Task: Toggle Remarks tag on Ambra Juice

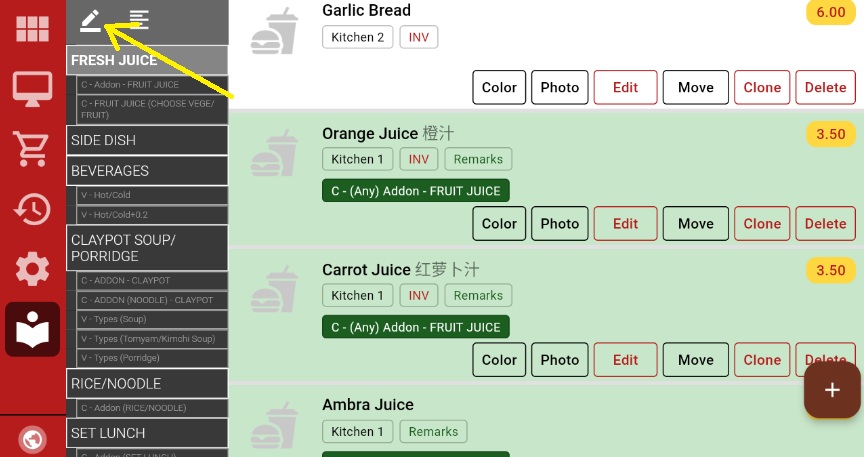Action: coord(433,432)
